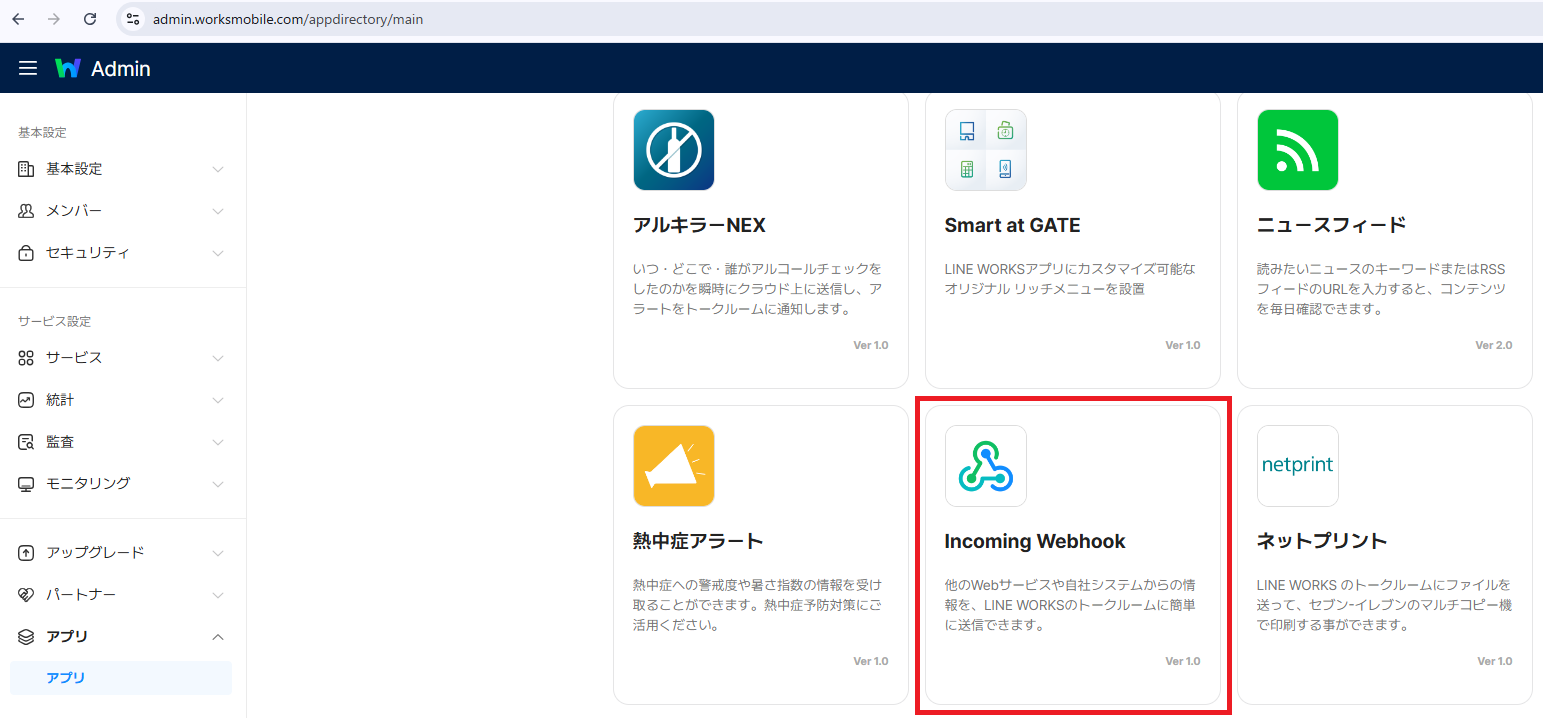Open the 監査 menu item
Image resolution: width=1543 pixels, height=718 pixels.
point(121,442)
